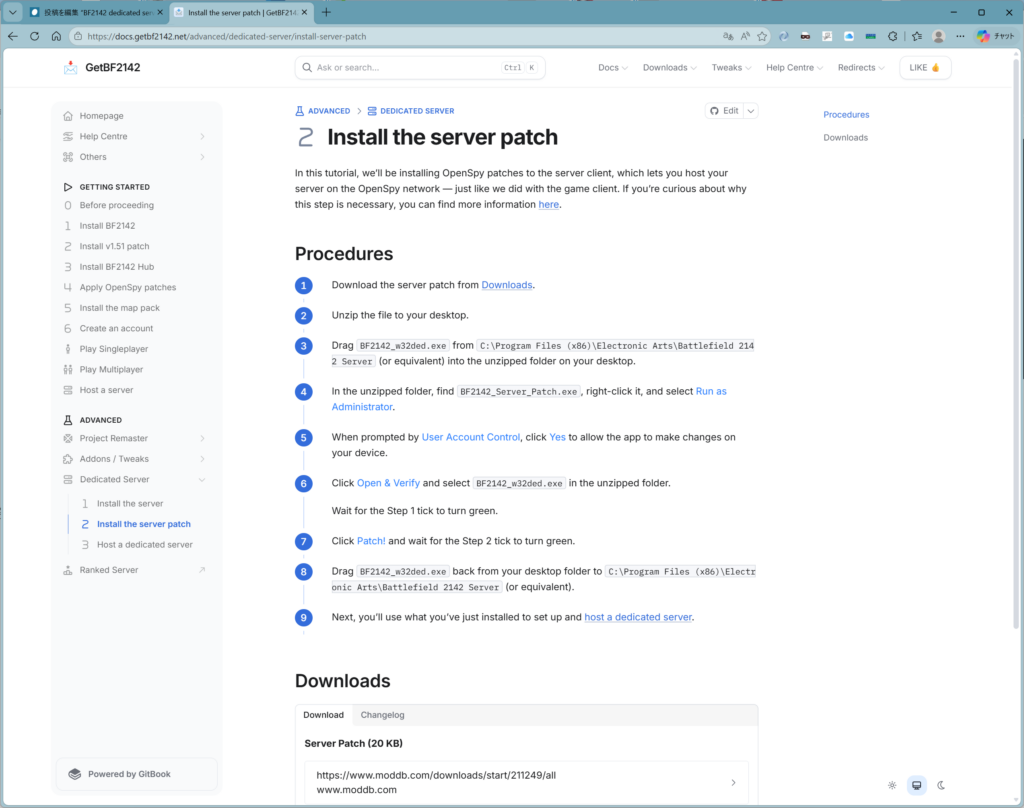
Task: Switch to the Changelog tab
Action: point(382,715)
